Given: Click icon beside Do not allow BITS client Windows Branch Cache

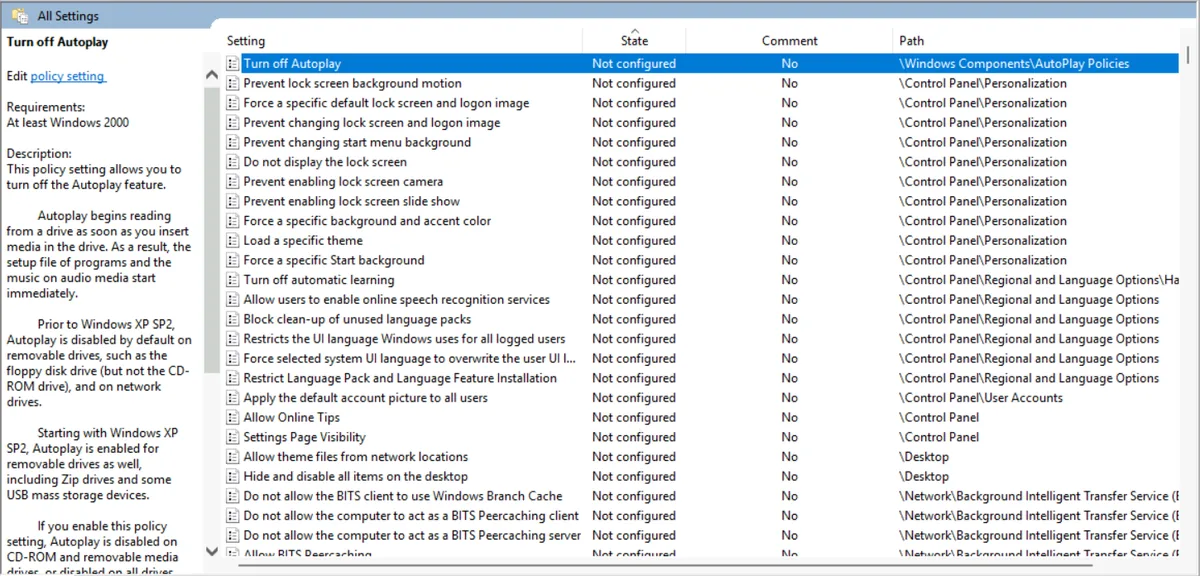Looking at the screenshot, I should click(x=232, y=496).
